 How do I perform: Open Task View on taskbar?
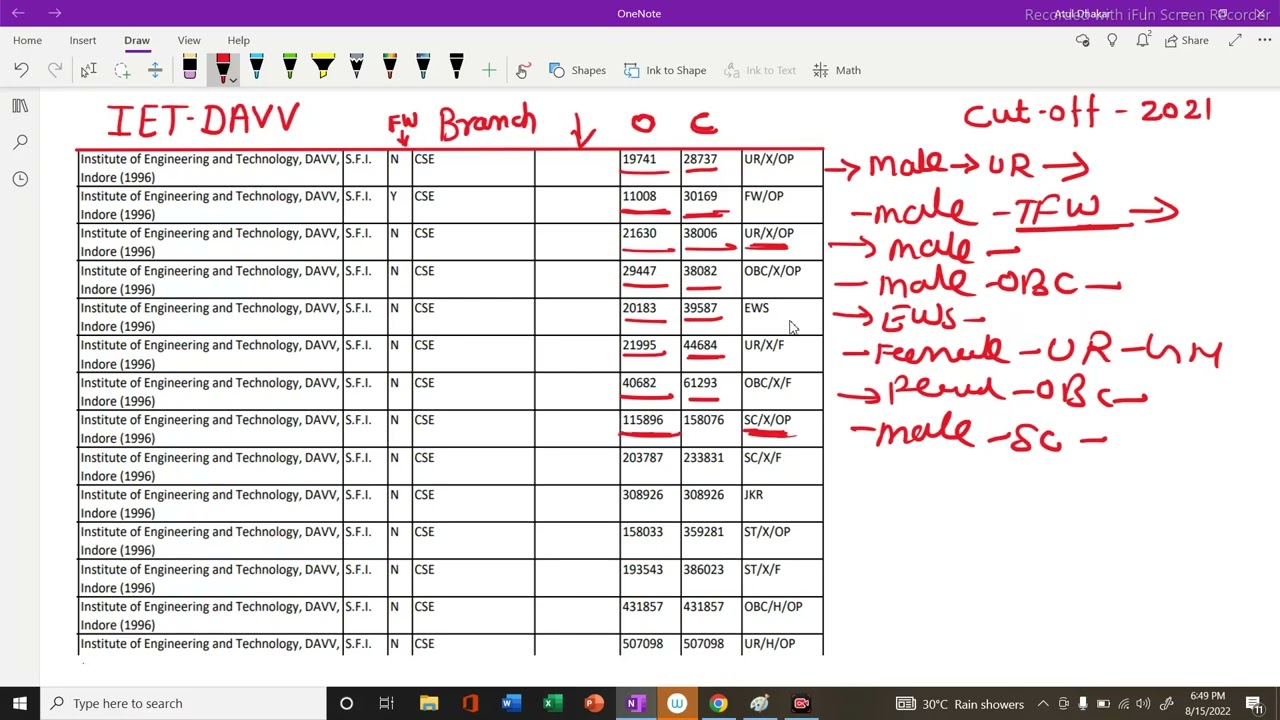tap(387, 703)
